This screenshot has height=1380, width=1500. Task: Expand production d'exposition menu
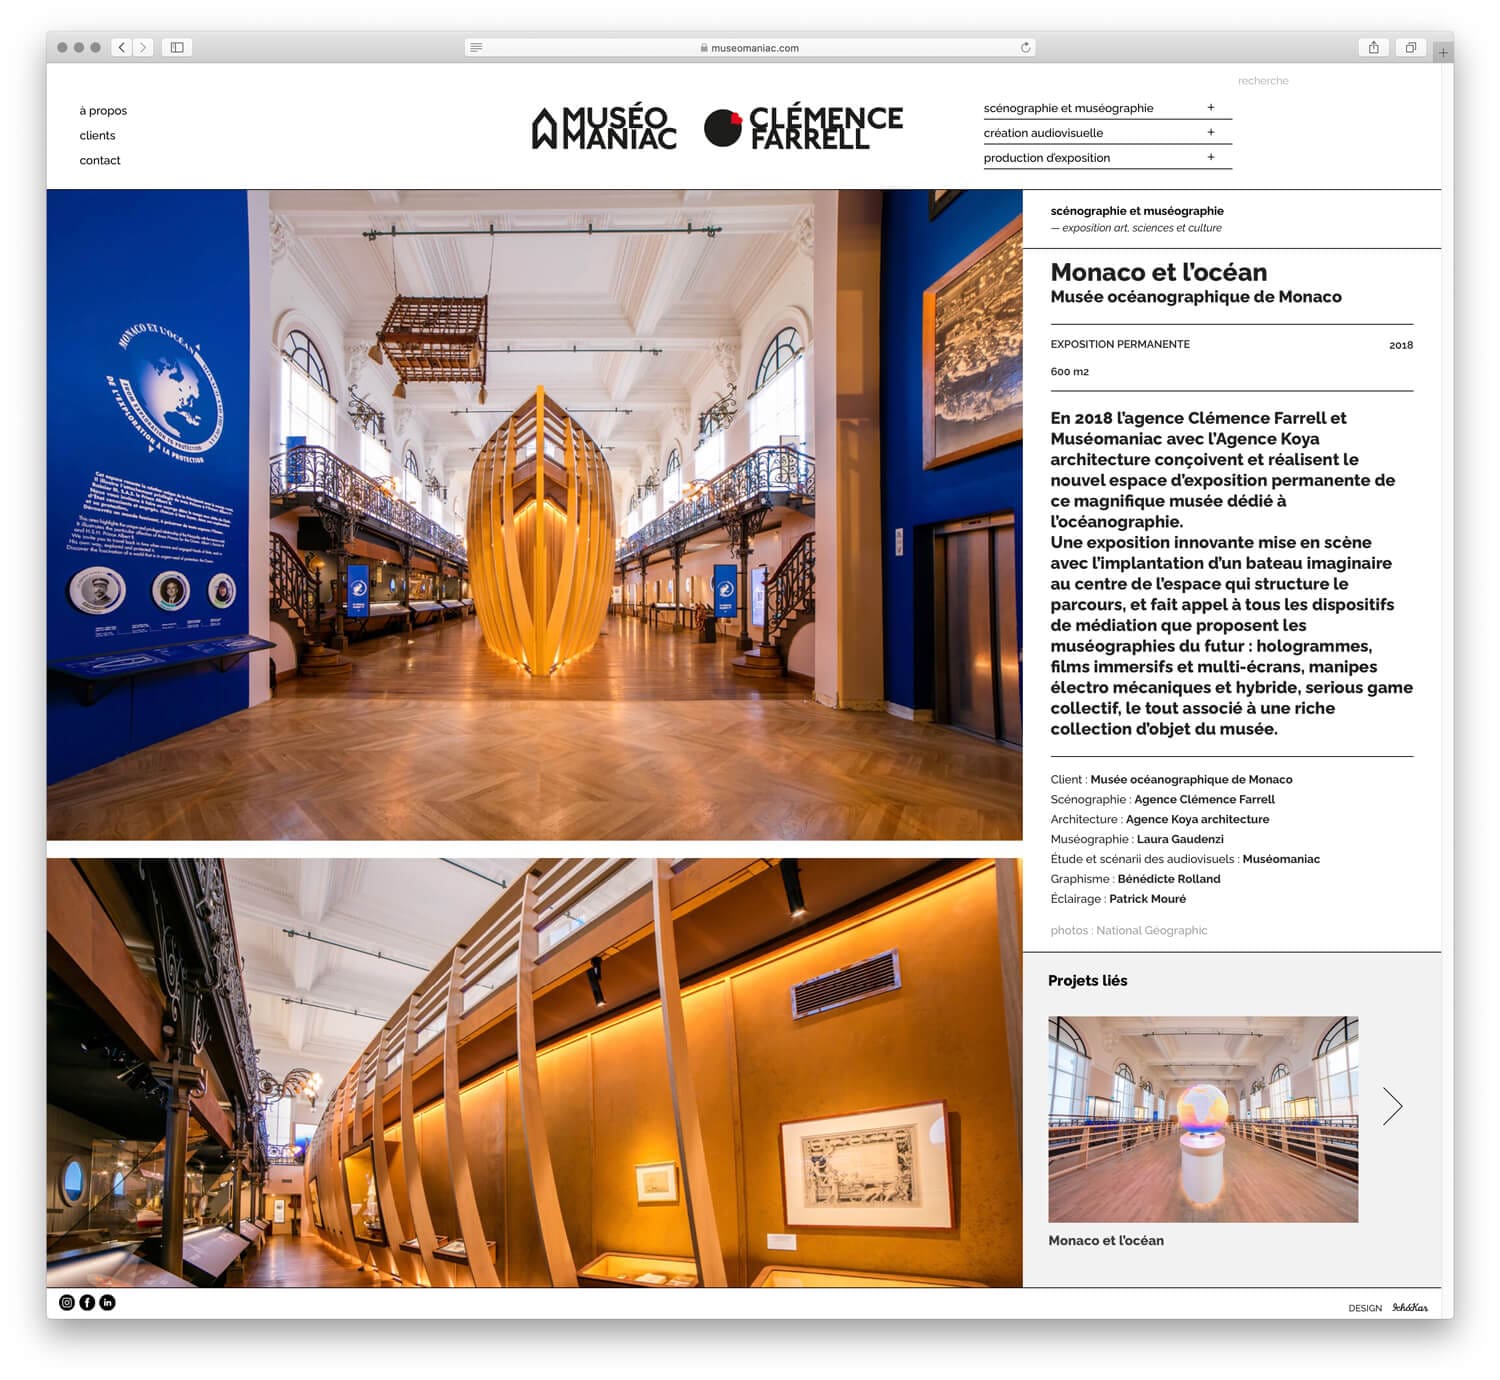pos(1210,157)
